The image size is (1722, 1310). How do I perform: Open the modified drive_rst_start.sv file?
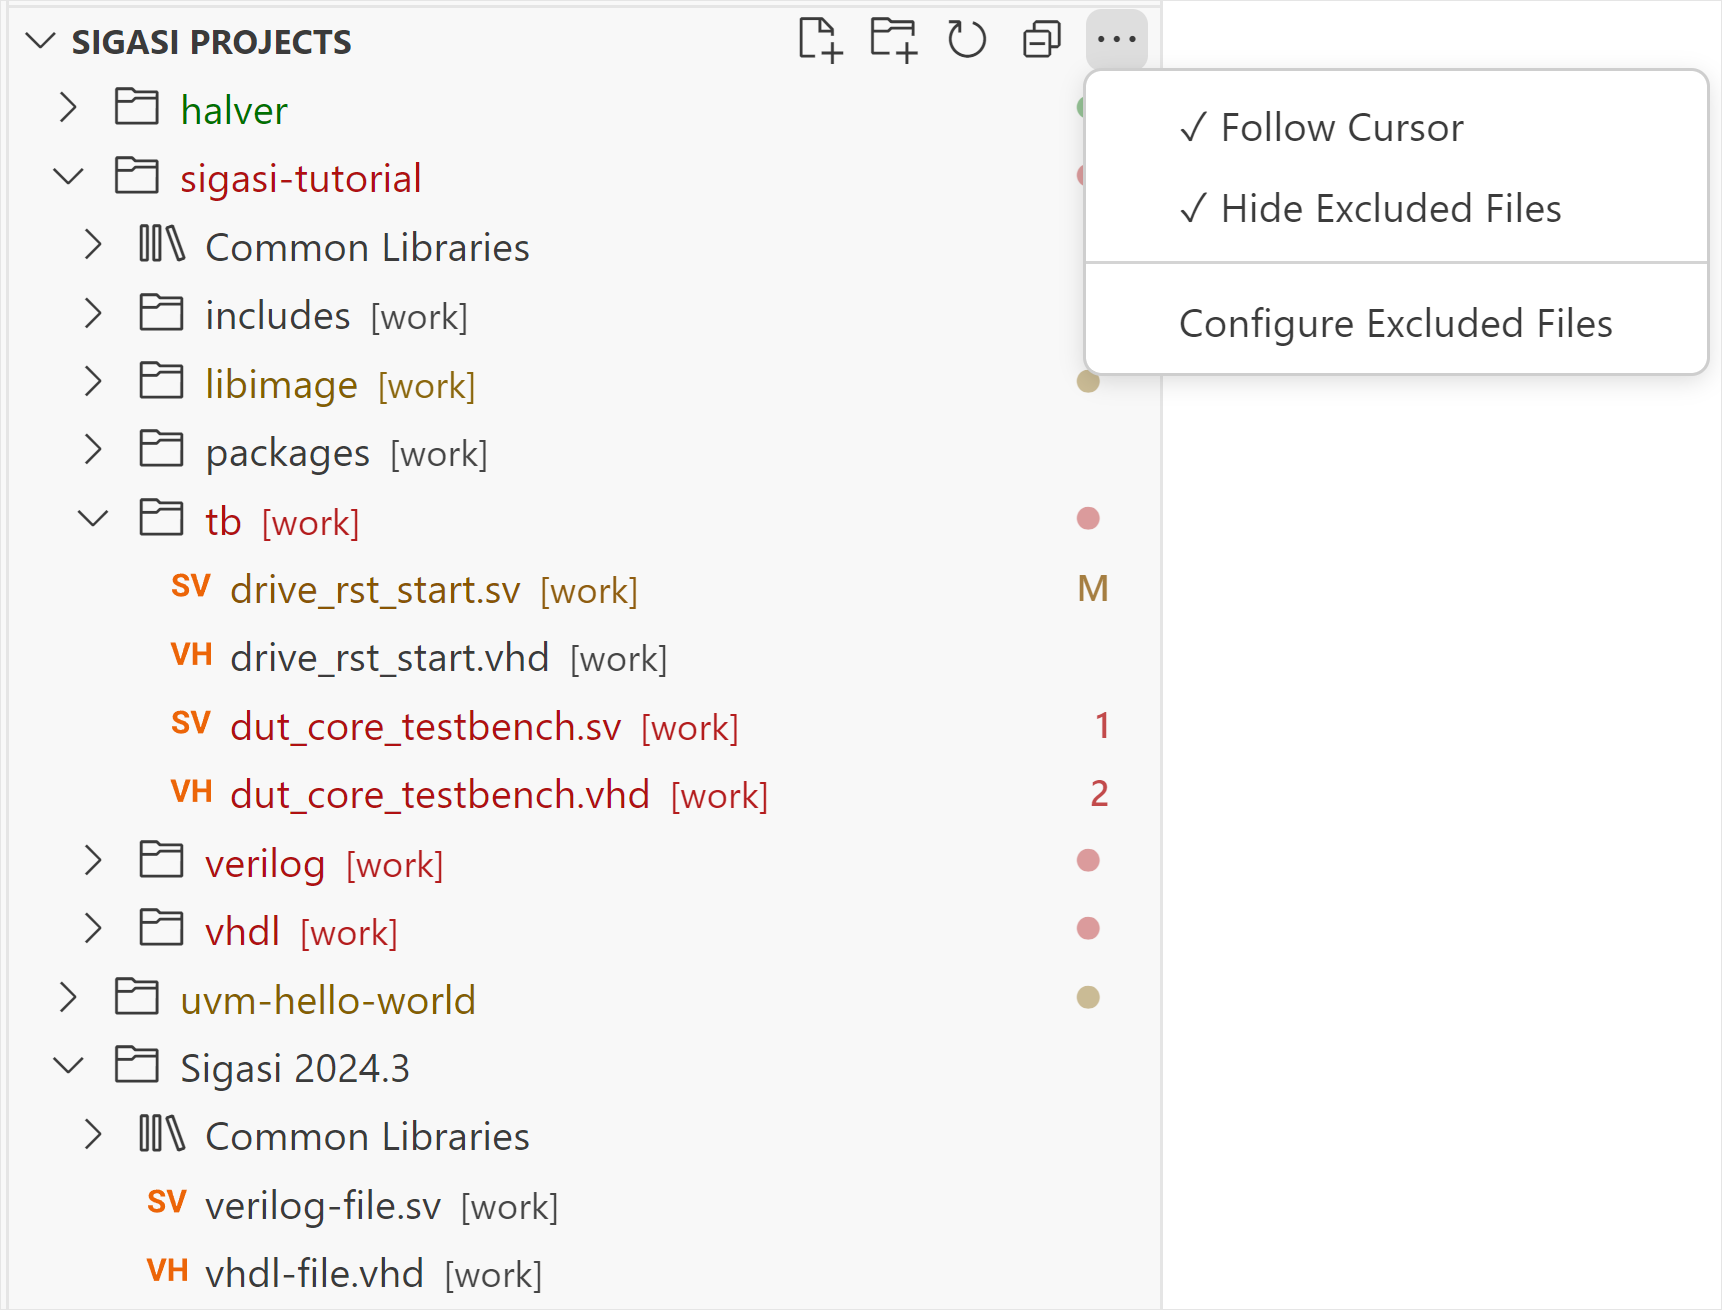coord(375,590)
